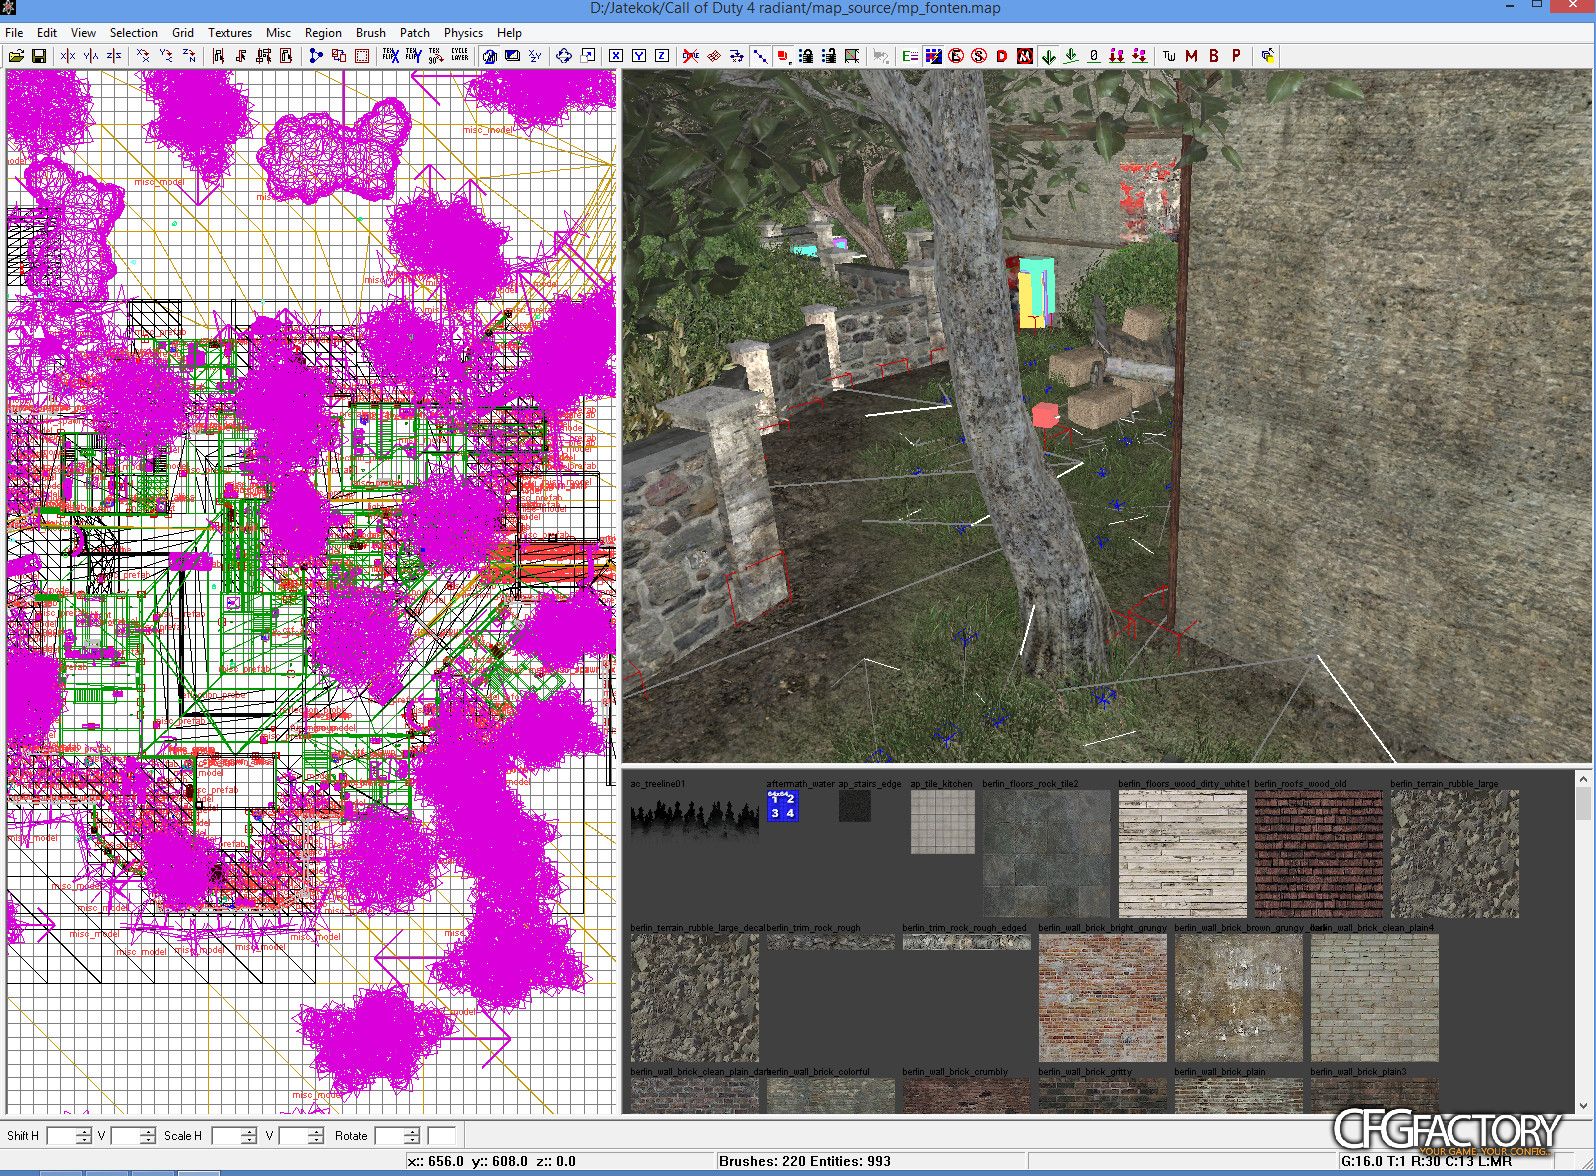Click the Open map folder icon
1596x1176 pixels.
[16, 56]
